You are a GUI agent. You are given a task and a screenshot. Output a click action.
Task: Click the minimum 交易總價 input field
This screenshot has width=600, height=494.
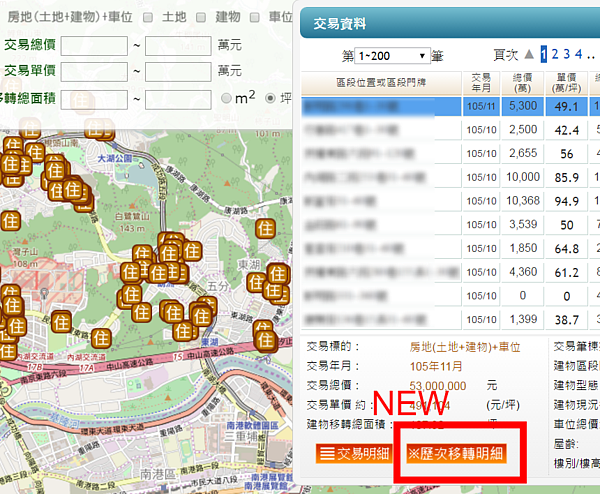coord(94,46)
